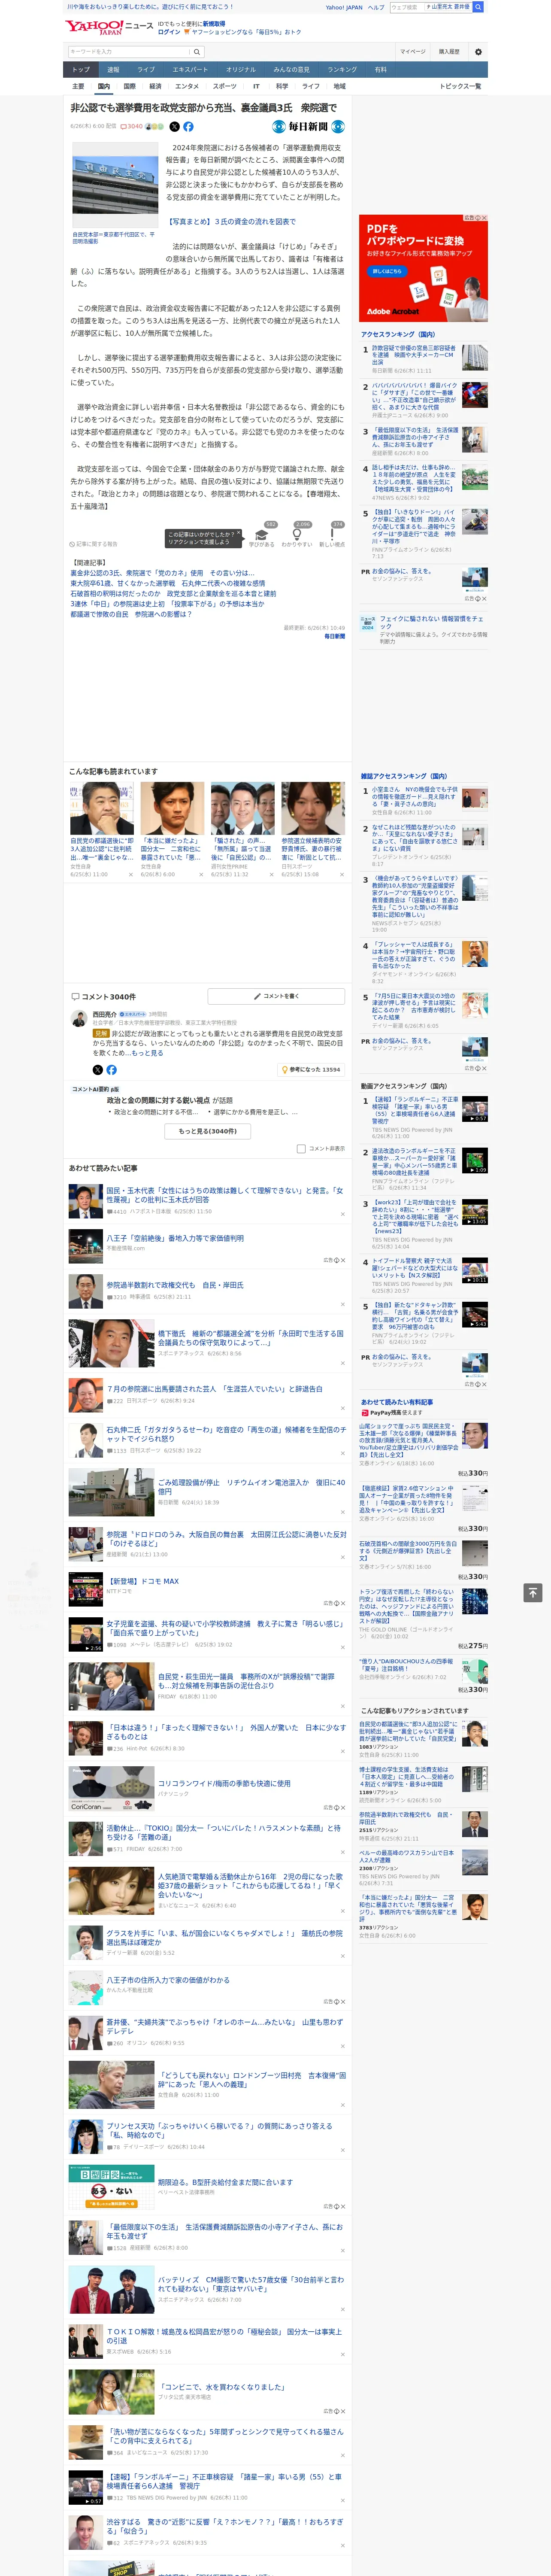Click the ログイン link
The height and width of the screenshot is (2576, 551).
[x=169, y=32]
